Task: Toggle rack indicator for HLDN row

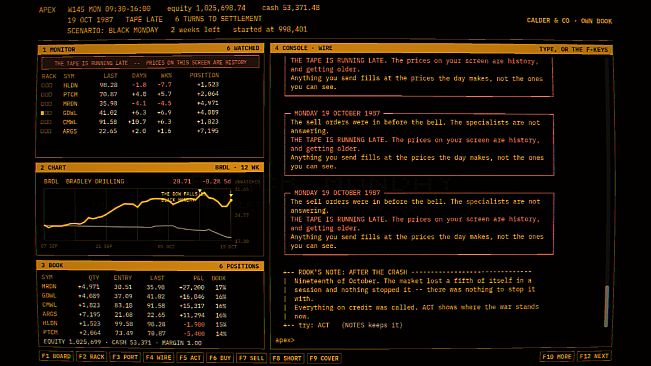Action: coord(46,85)
